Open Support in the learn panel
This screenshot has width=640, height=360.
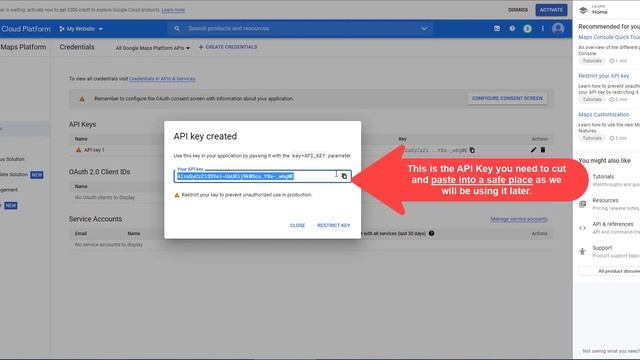pos(602,248)
